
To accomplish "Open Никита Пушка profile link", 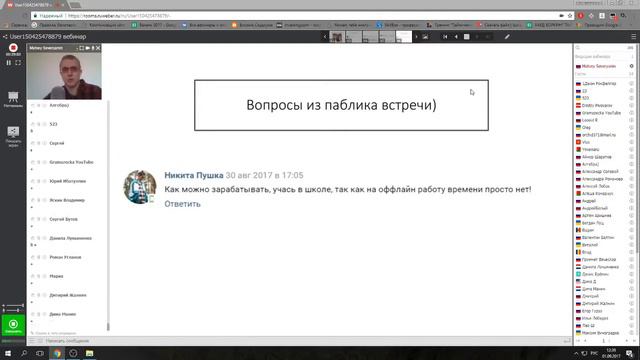I will 194,175.
